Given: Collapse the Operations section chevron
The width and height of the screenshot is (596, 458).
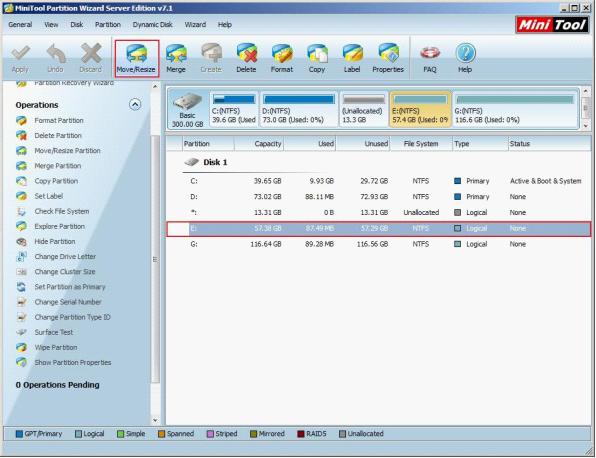Looking at the screenshot, I should [135, 105].
